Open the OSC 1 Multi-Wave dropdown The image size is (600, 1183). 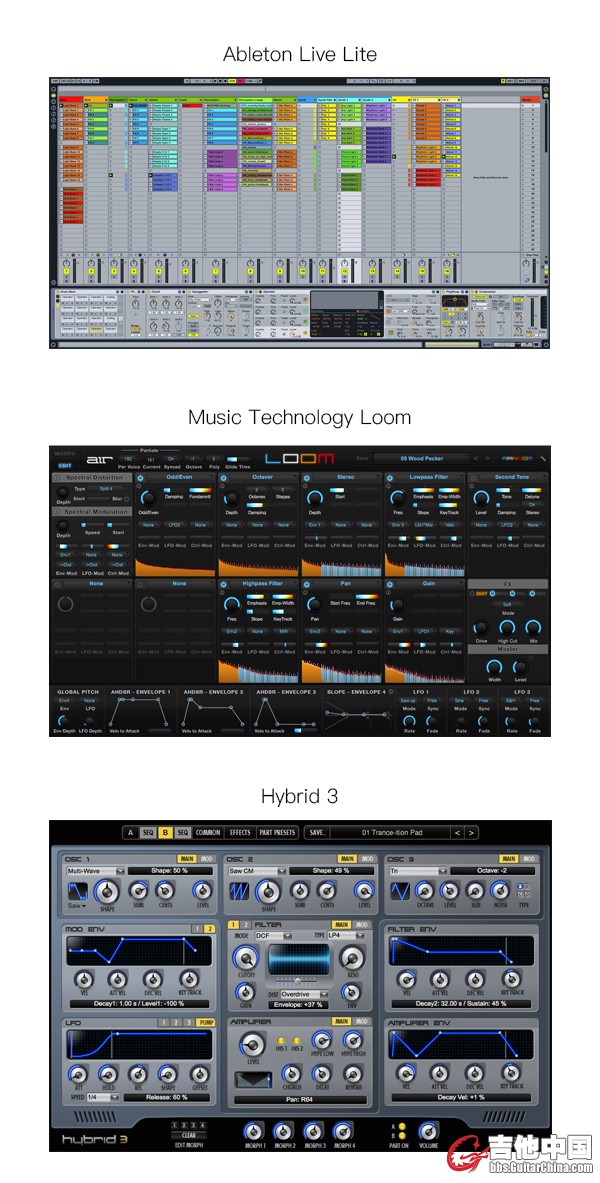[94, 871]
